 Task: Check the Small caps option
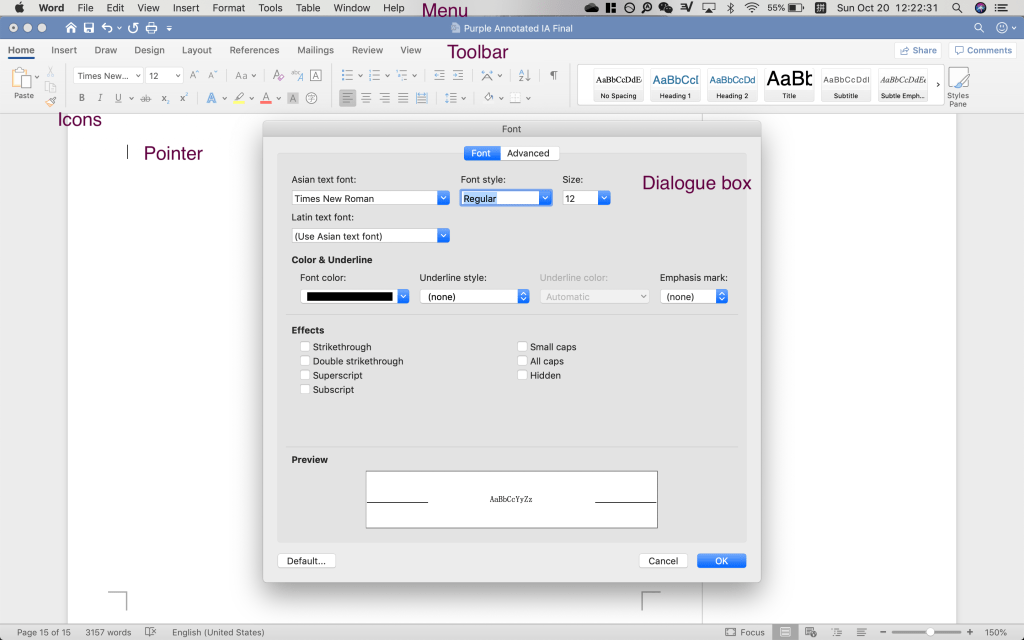(522, 347)
